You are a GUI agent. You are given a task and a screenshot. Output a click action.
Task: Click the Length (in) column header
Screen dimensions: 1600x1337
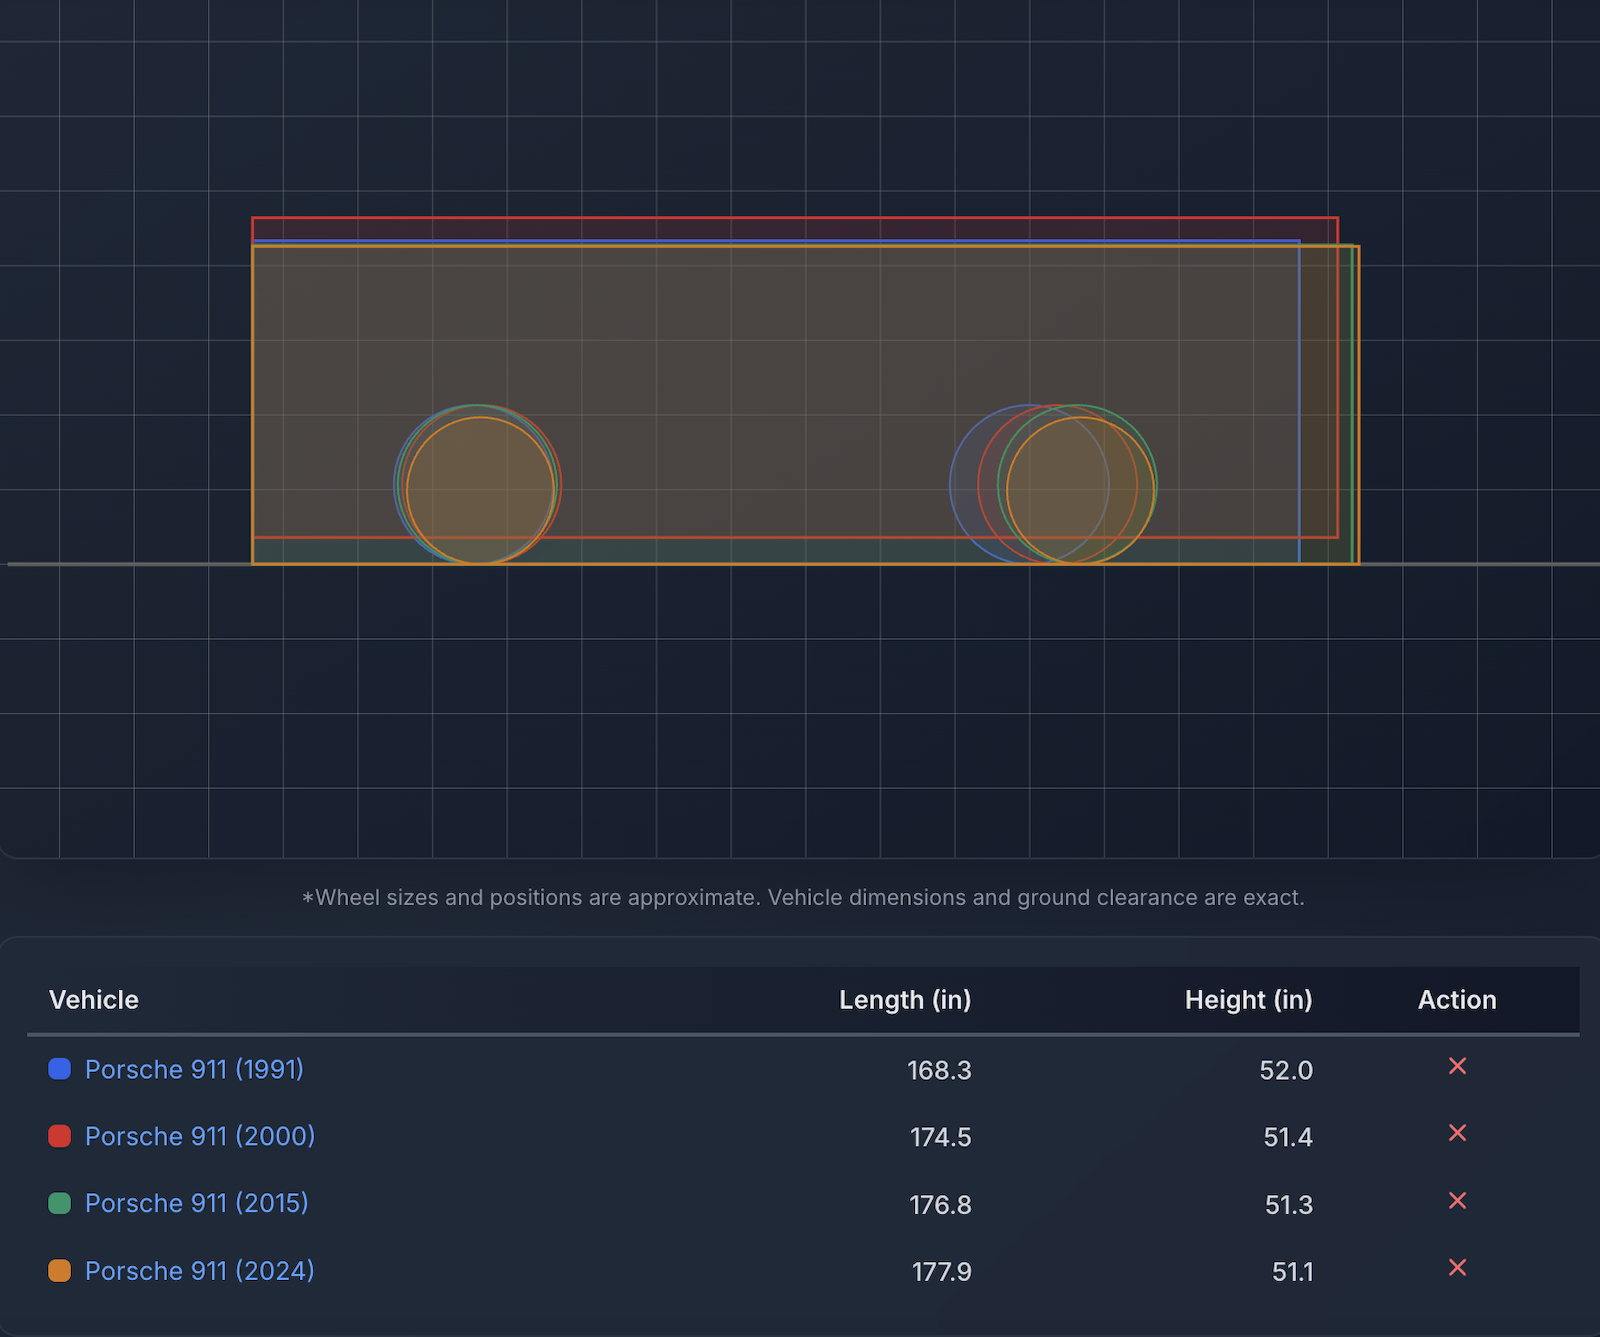905,1000
